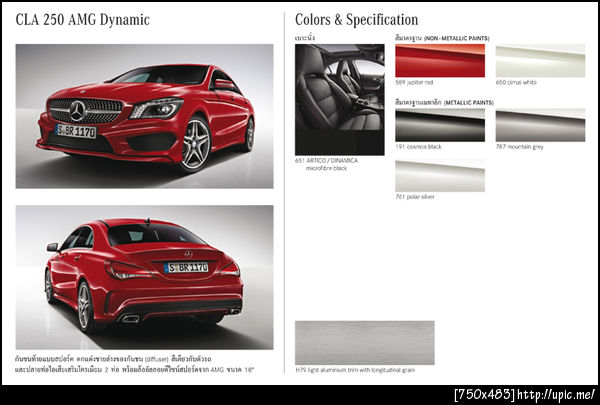Click the METALLIC PAINTS section label
The height and width of the screenshot is (405, 600).
pyautogui.click(x=444, y=103)
